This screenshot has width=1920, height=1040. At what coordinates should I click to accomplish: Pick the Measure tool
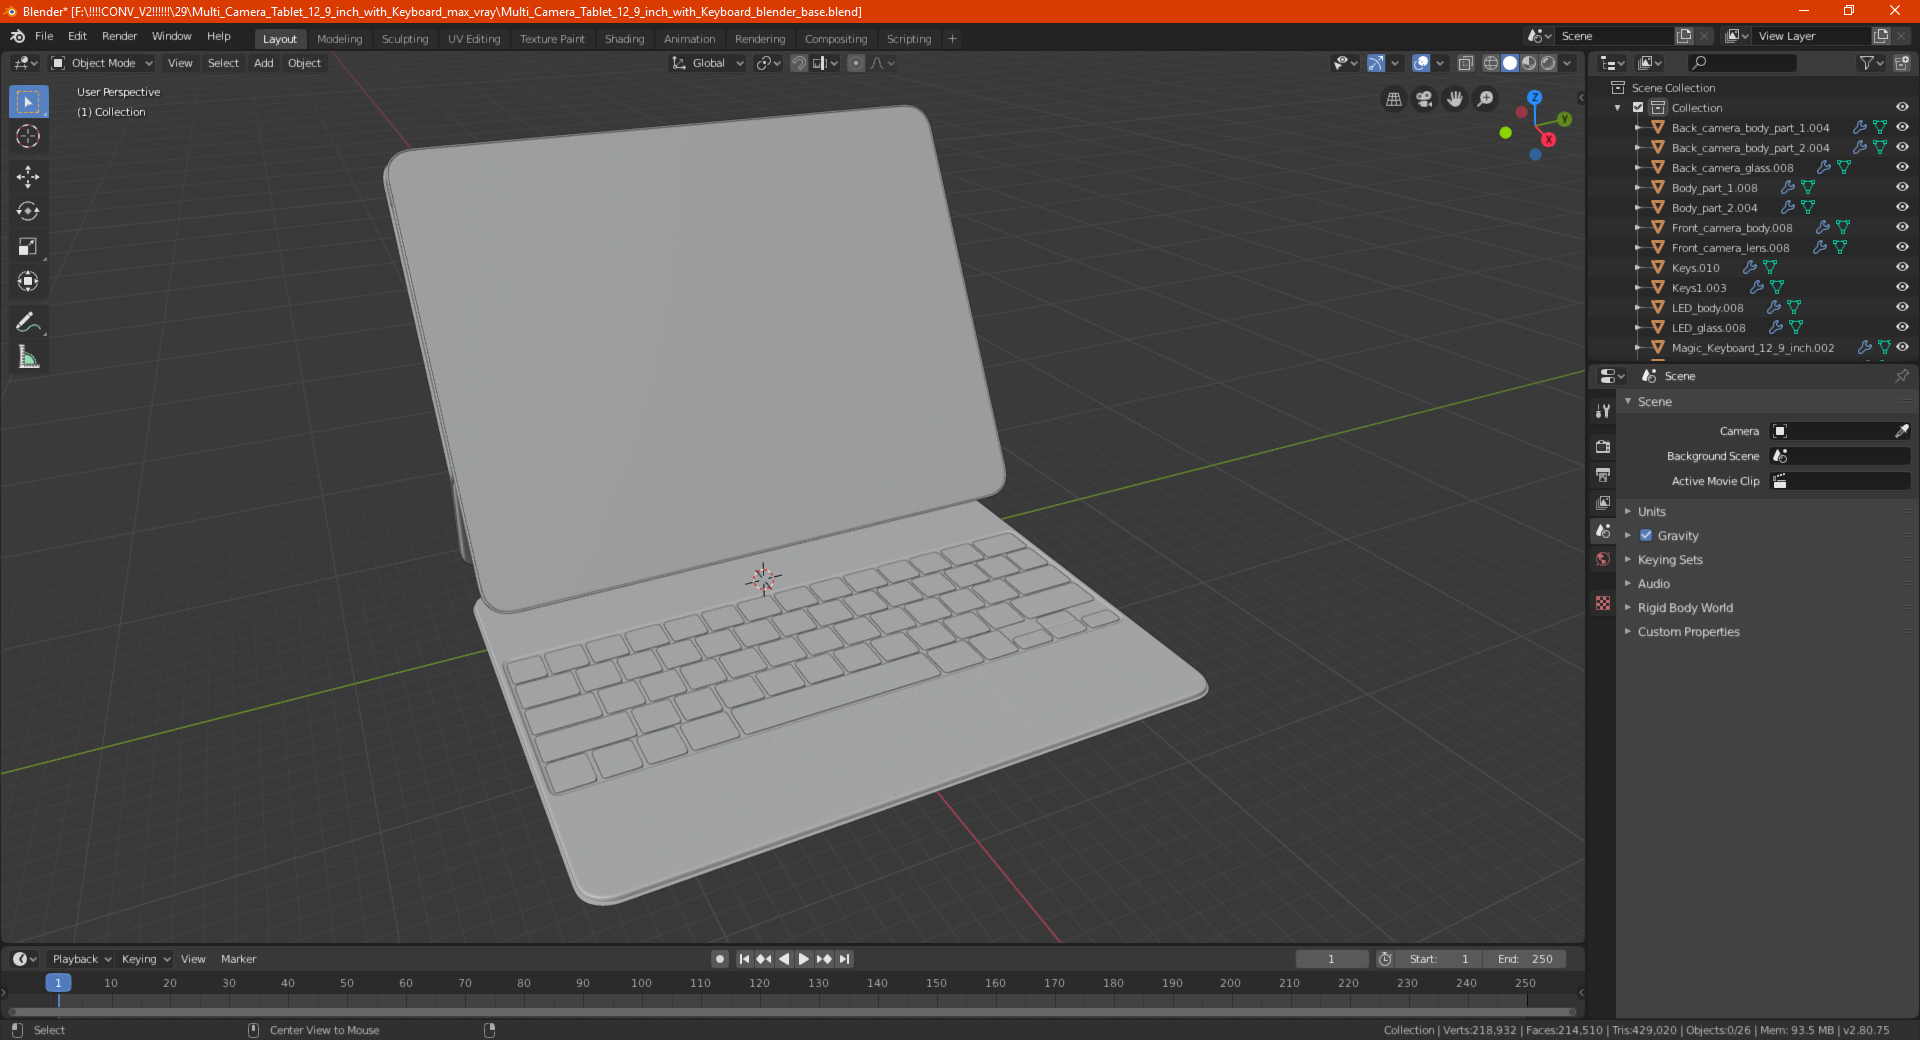[x=28, y=357]
